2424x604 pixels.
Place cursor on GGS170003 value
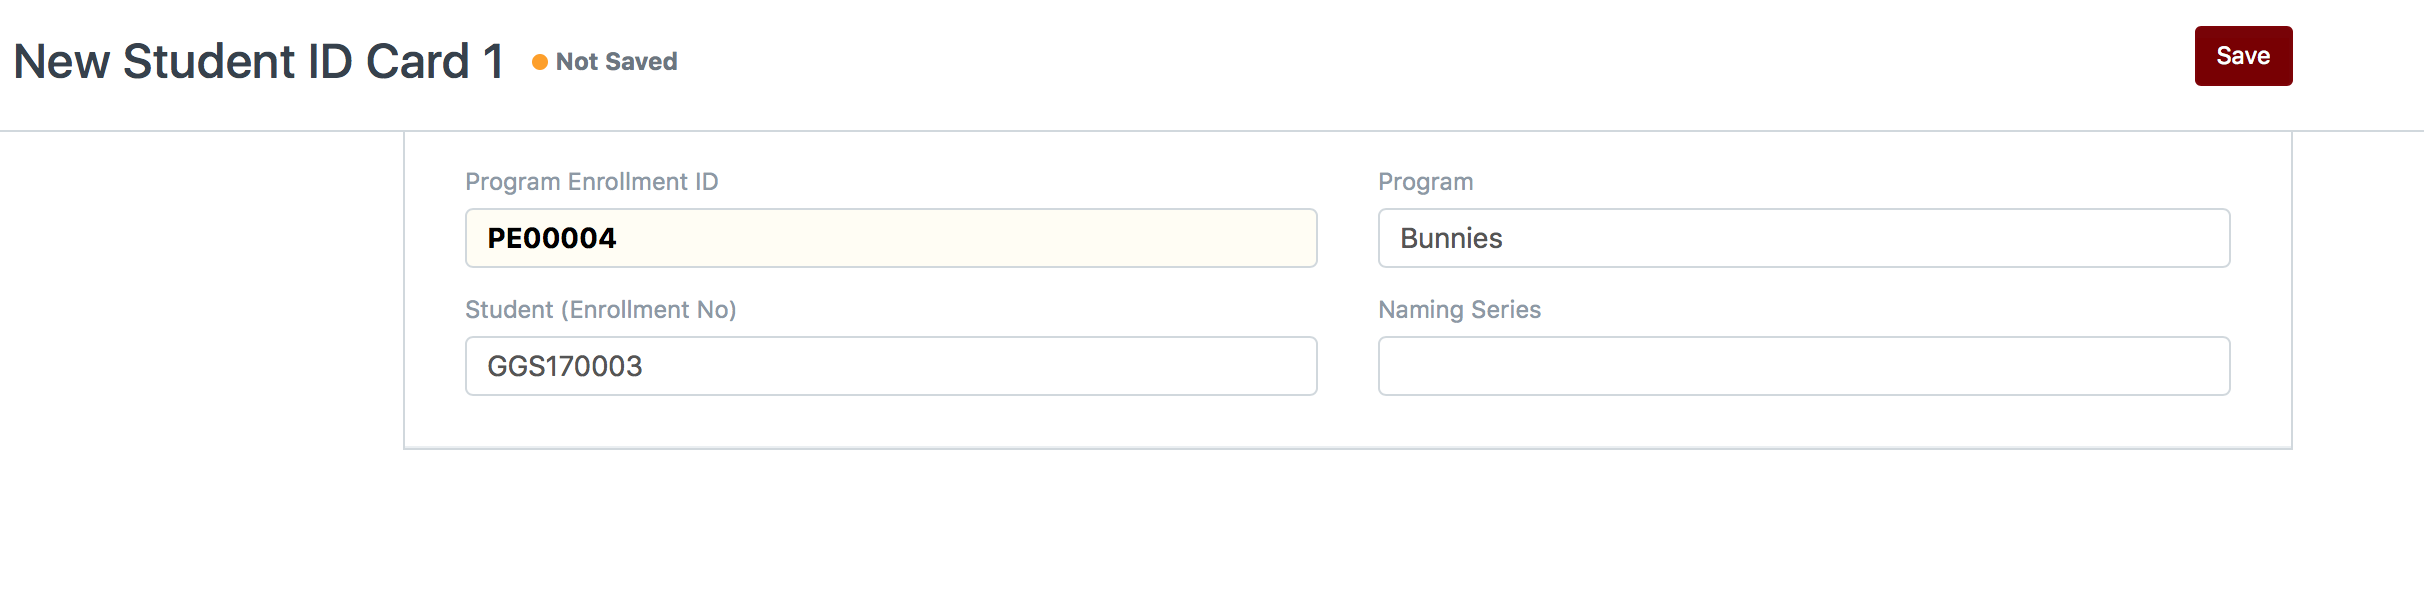[565, 366]
